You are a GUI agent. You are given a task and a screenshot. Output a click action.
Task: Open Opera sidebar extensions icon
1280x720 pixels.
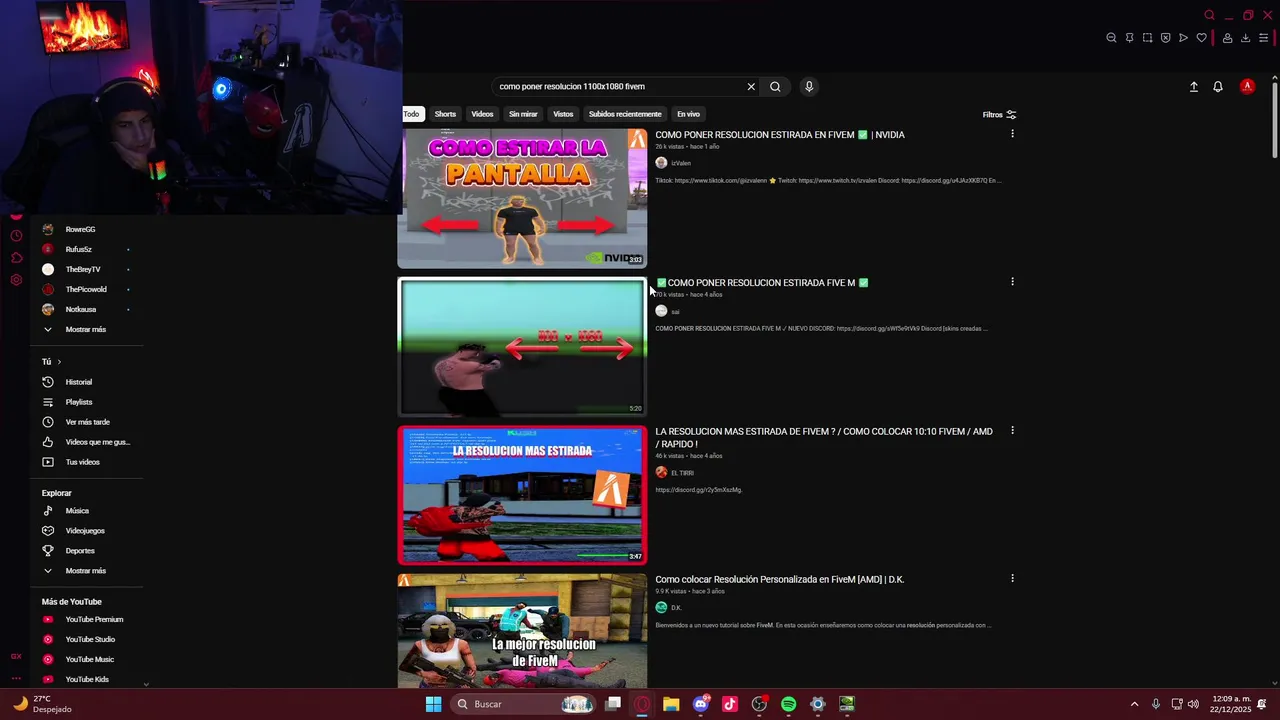point(16,258)
